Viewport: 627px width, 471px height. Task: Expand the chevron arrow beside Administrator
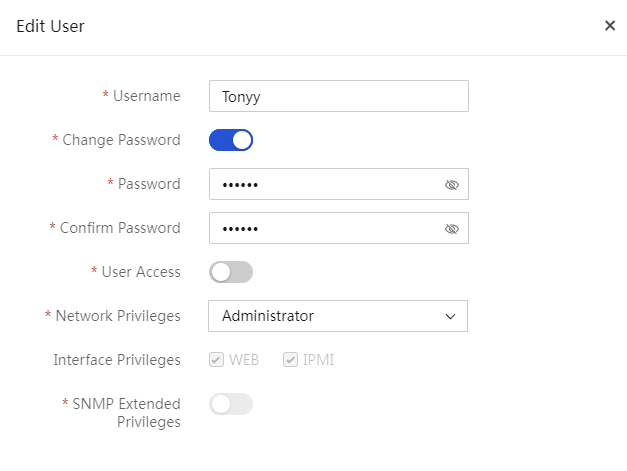point(450,317)
